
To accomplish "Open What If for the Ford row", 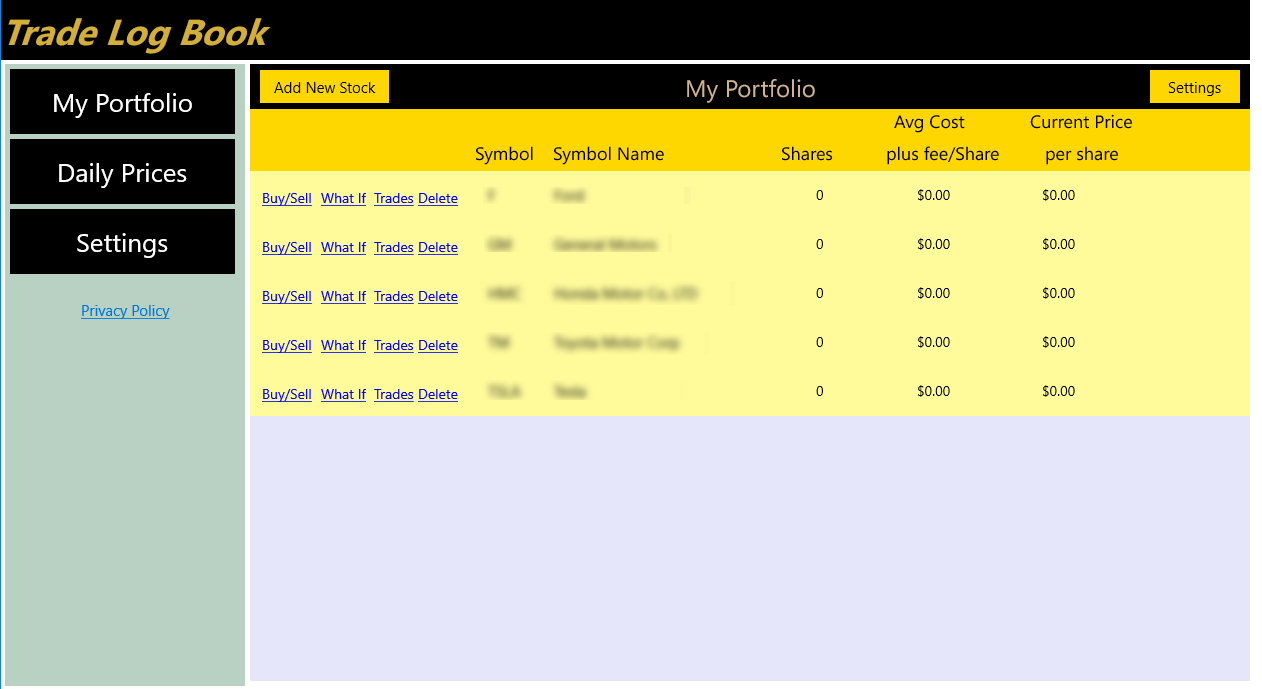I will coord(343,198).
